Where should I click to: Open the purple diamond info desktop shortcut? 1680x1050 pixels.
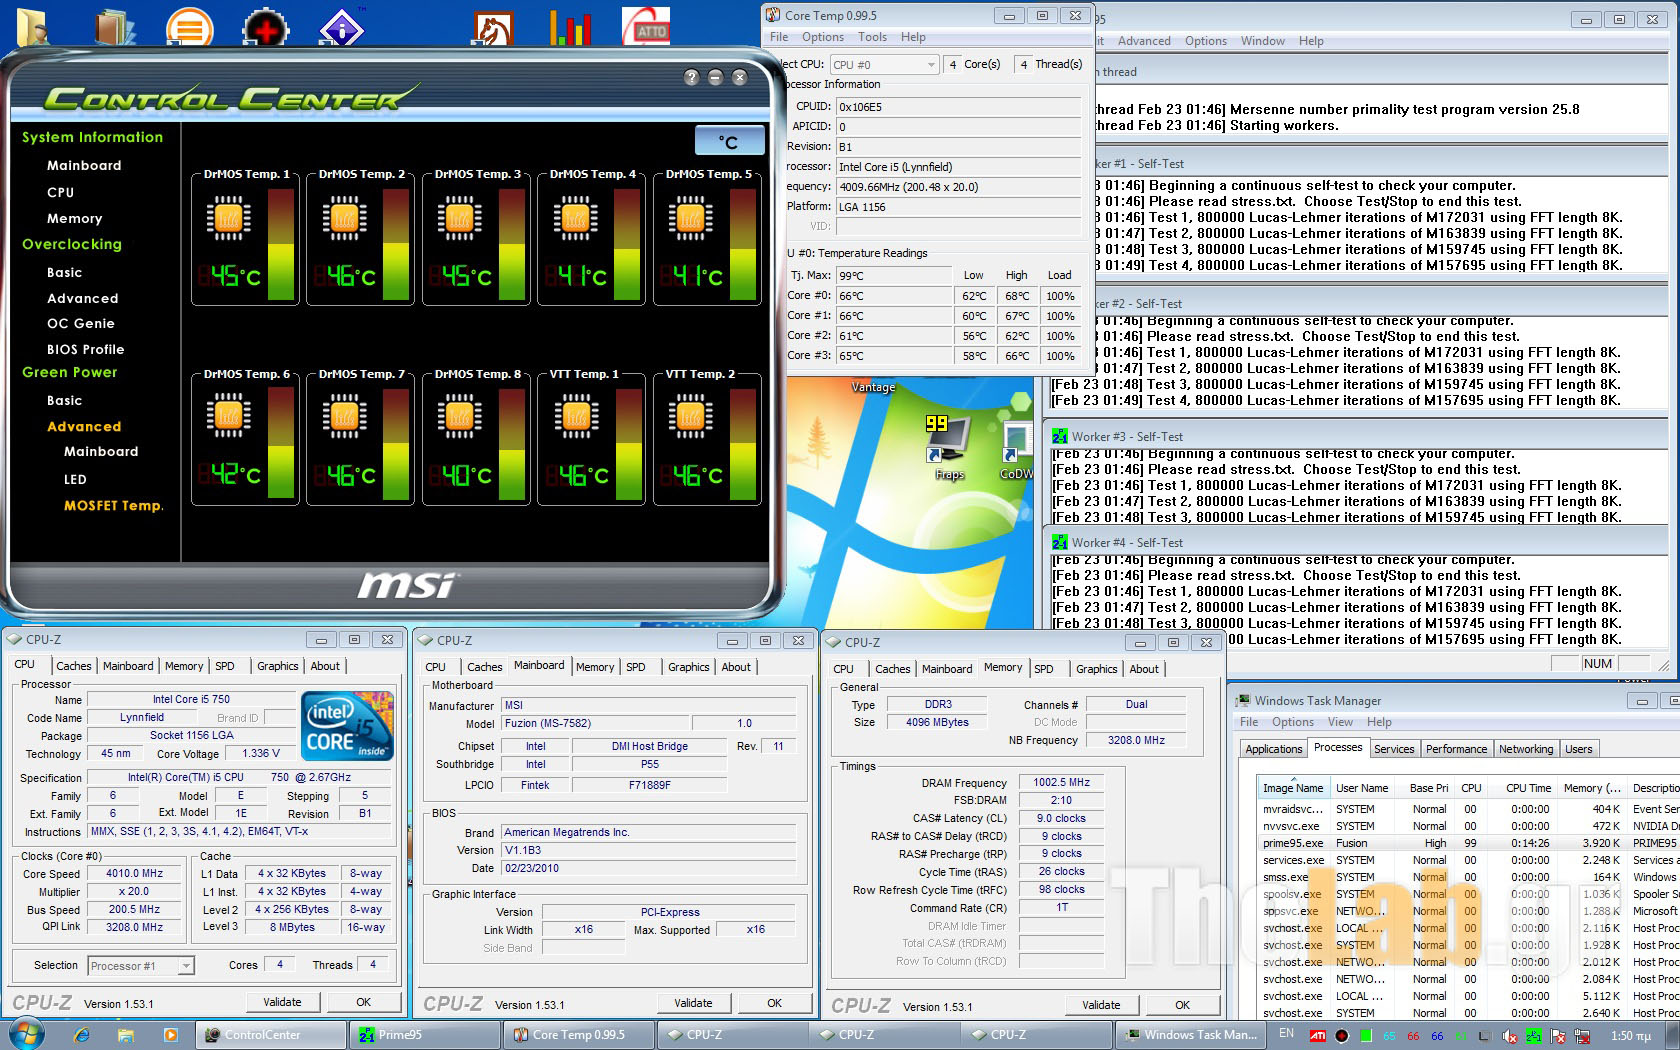pyautogui.click(x=342, y=28)
